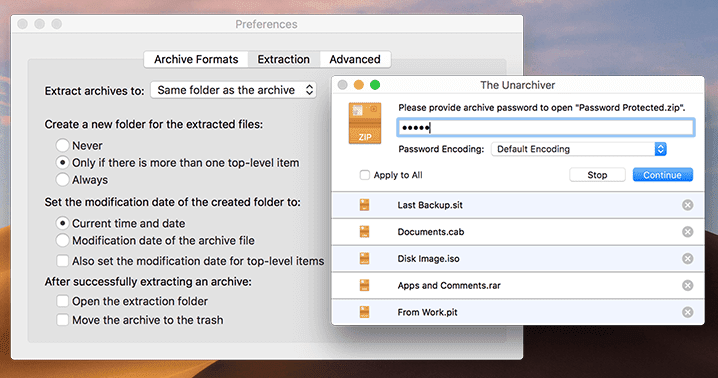Cancel extraction of Documents.cab
The height and width of the screenshot is (378, 718).
687,232
